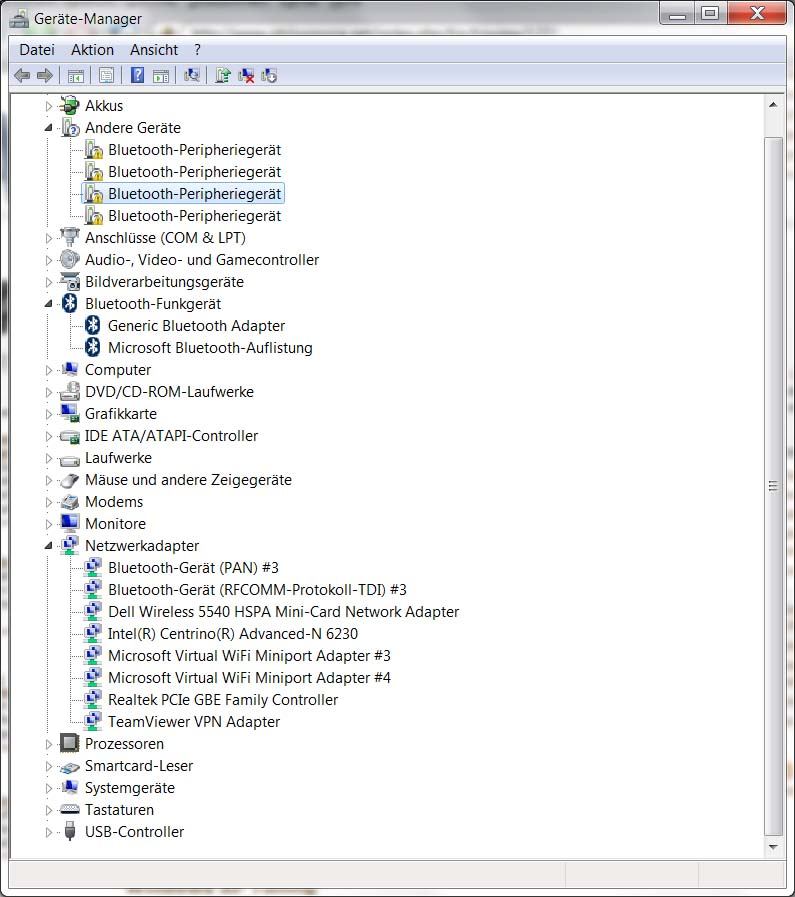Click the scrollbar down arrow
This screenshot has height=897, width=795.
click(773, 847)
